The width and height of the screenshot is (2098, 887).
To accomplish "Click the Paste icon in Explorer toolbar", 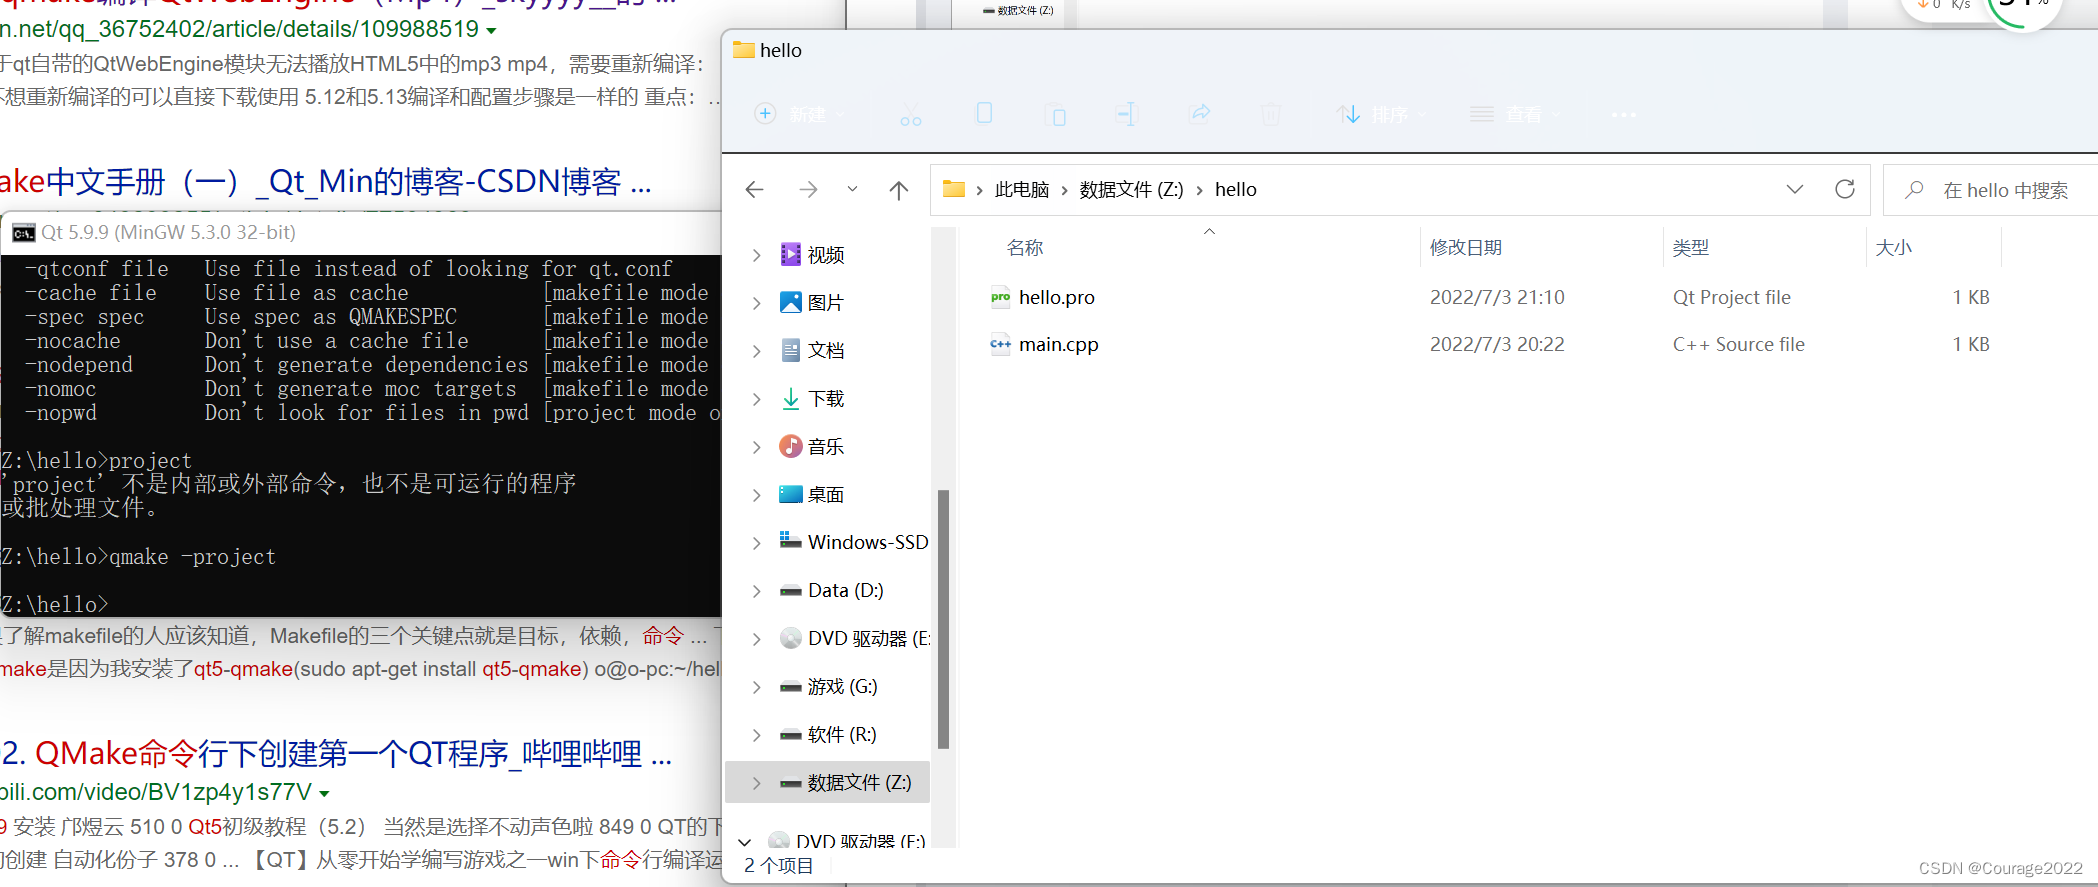I will point(1056,115).
